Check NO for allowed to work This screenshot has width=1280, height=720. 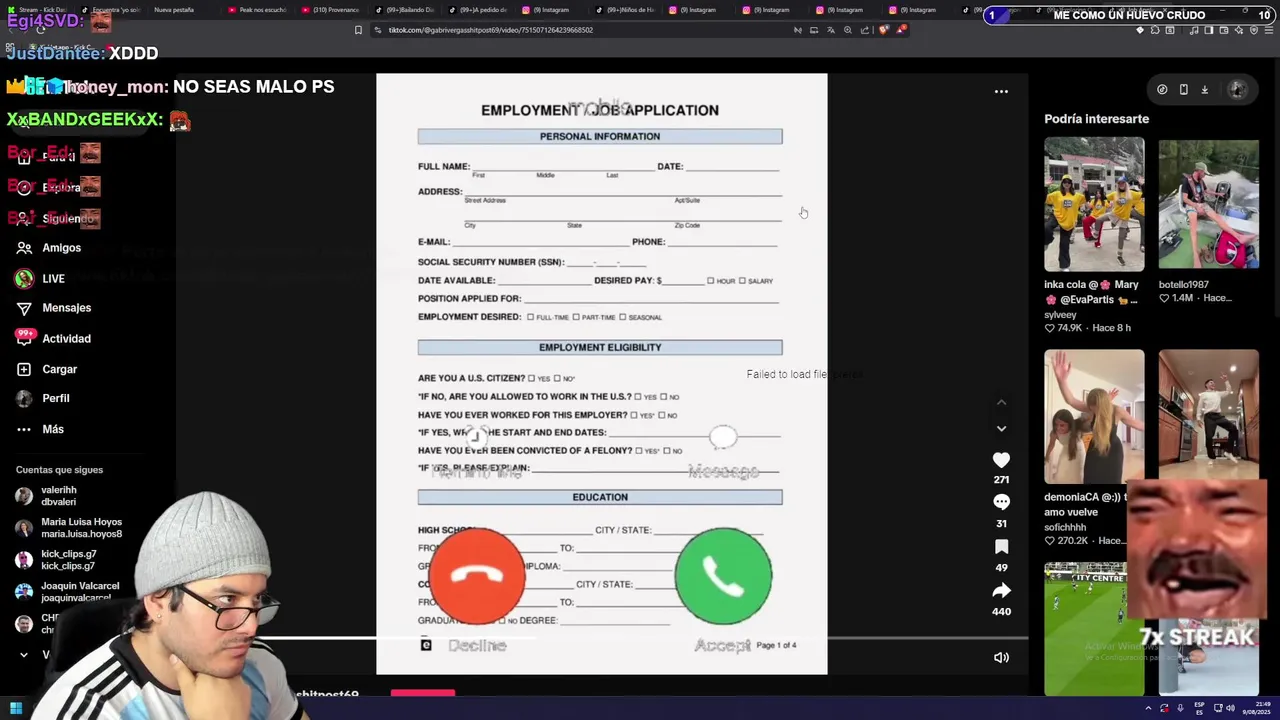(662, 397)
